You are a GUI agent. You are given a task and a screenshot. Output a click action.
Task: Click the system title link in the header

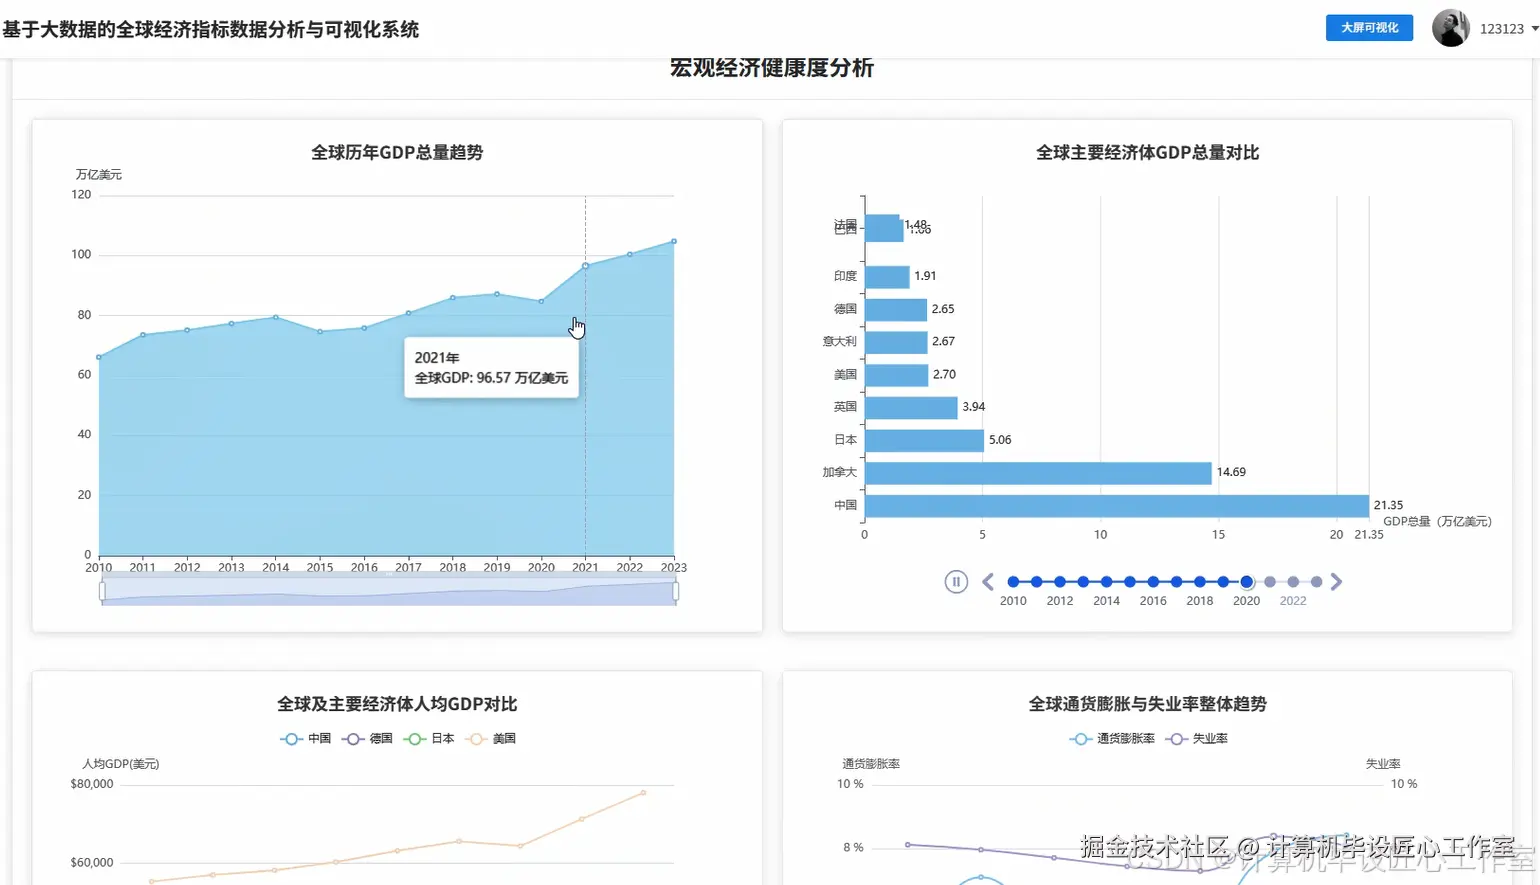[x=212, y=30]
